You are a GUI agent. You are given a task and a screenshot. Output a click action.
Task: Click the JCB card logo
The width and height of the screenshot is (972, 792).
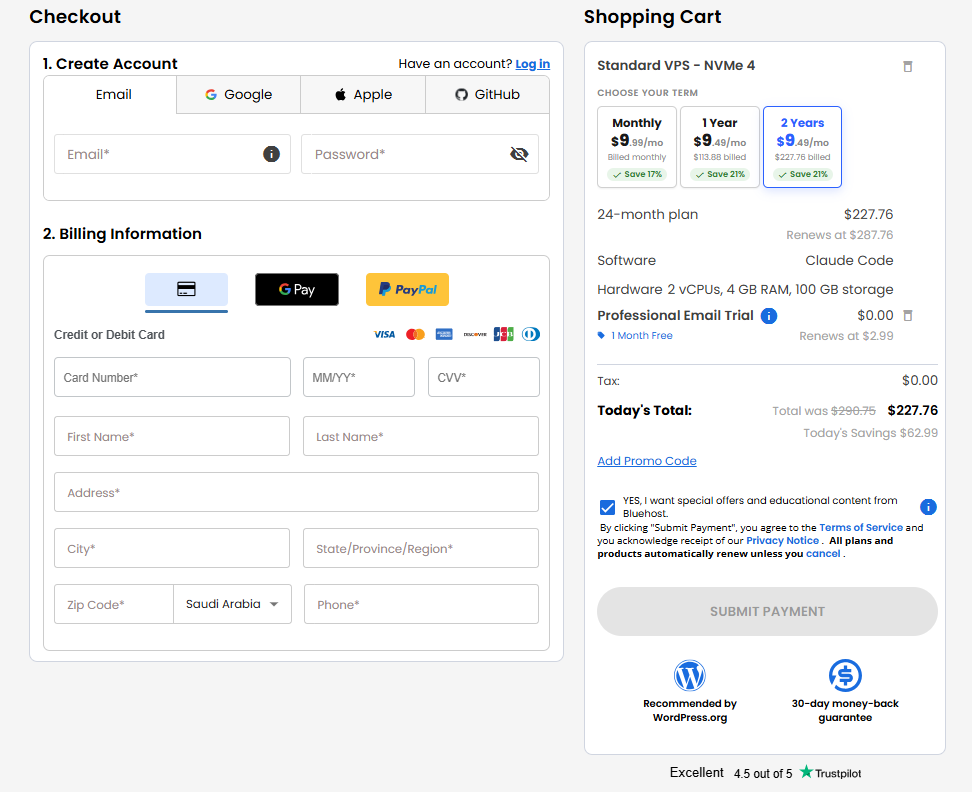click(x=503, y=335)
